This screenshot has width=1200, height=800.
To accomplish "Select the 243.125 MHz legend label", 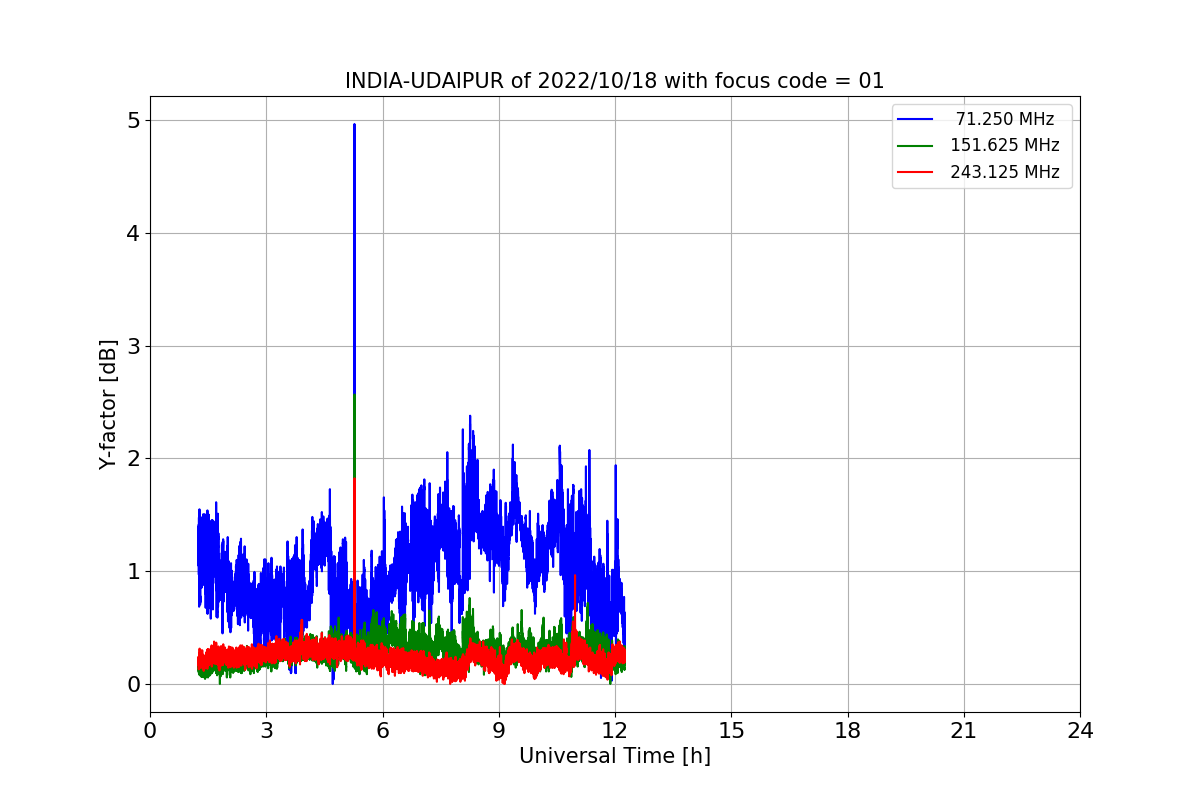I will pos(1005,172).
